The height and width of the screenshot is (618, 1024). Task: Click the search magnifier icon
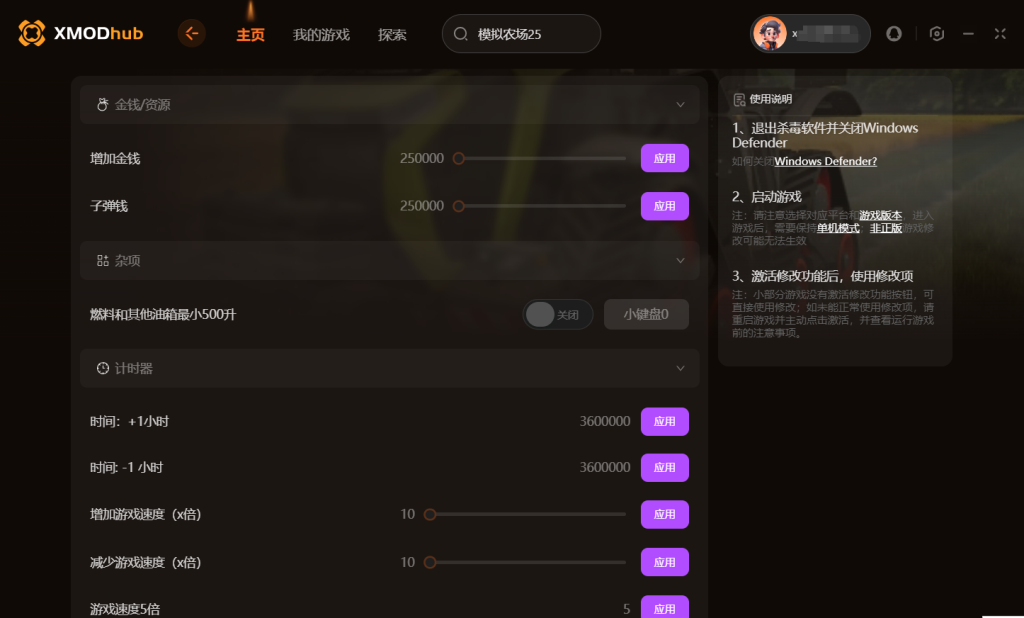click(x=460, y=34)
